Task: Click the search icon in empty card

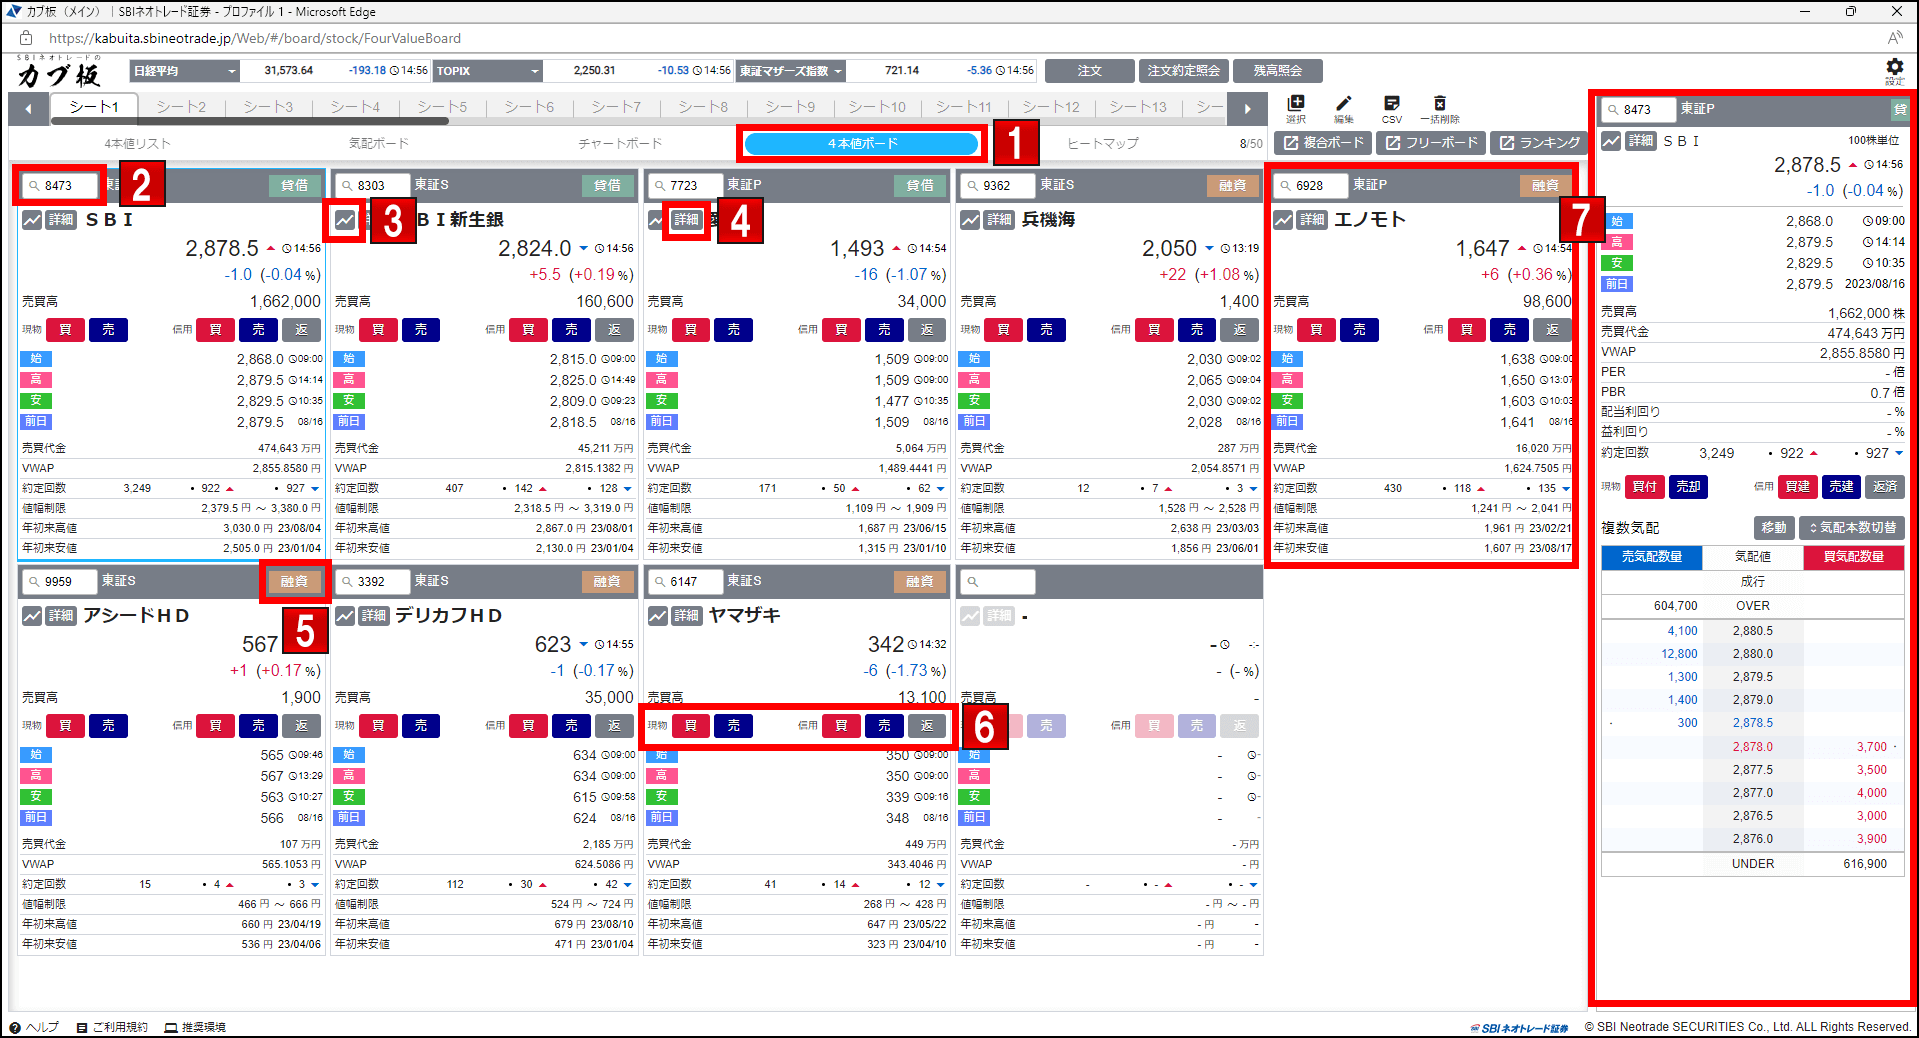Action: pyautogui.click(x=972, y=582)
